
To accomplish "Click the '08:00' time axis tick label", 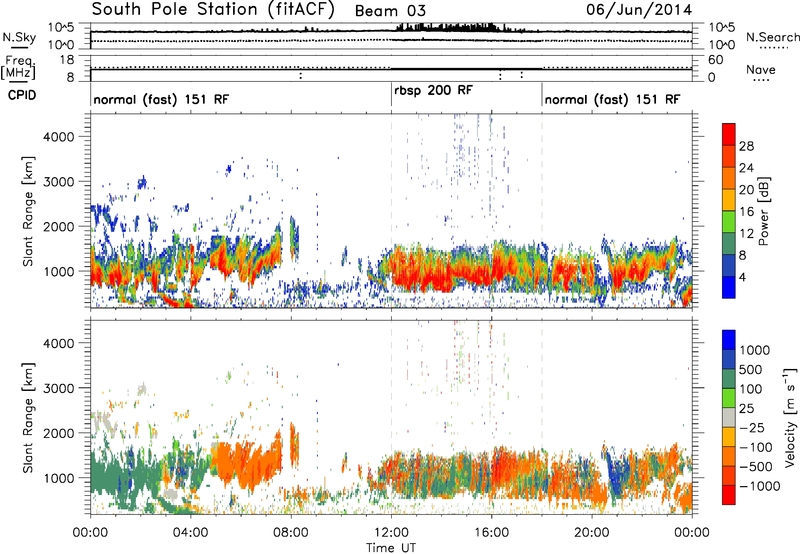I will (291, 533).
